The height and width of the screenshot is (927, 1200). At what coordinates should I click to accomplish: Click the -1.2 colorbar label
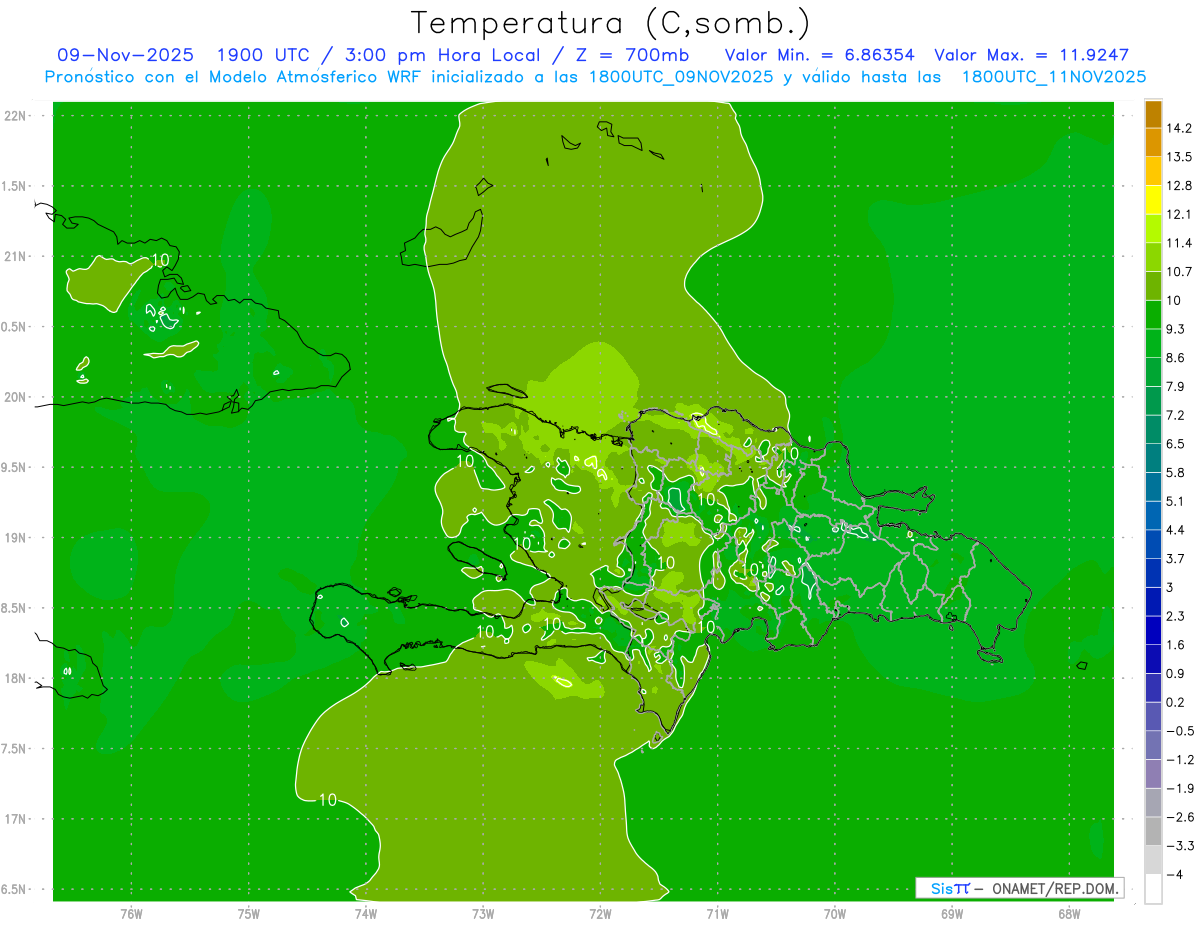1179,759
